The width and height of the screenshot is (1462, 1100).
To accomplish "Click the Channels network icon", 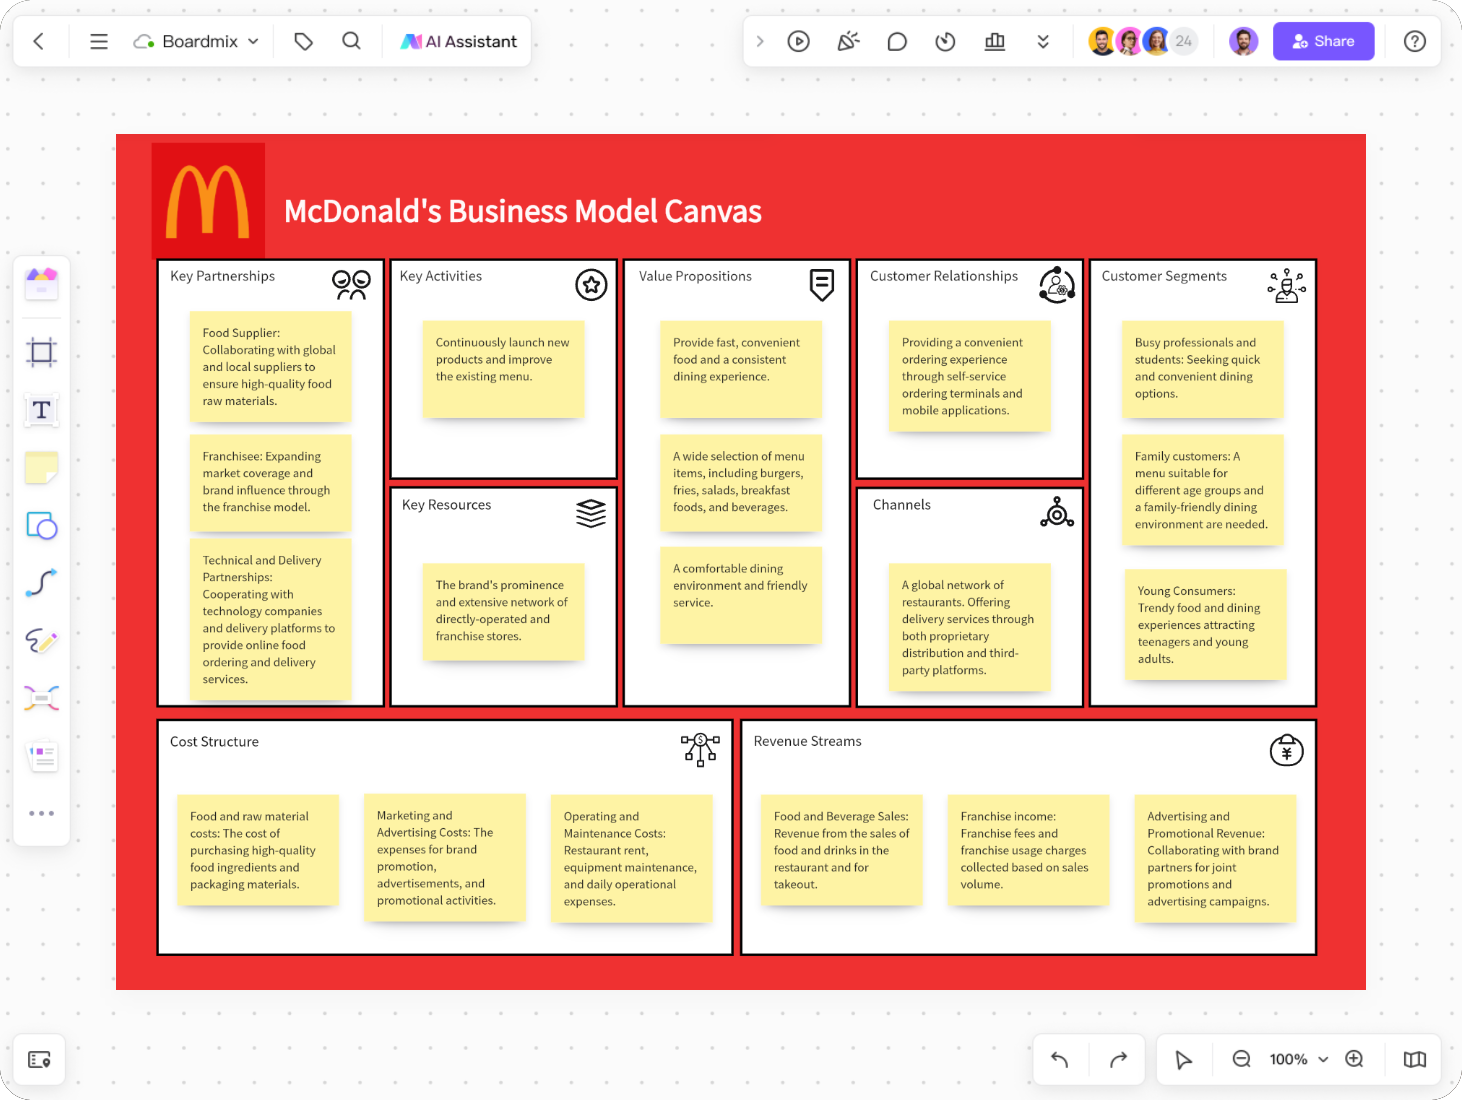I will pyautogui.click(x=1057, y=512).
